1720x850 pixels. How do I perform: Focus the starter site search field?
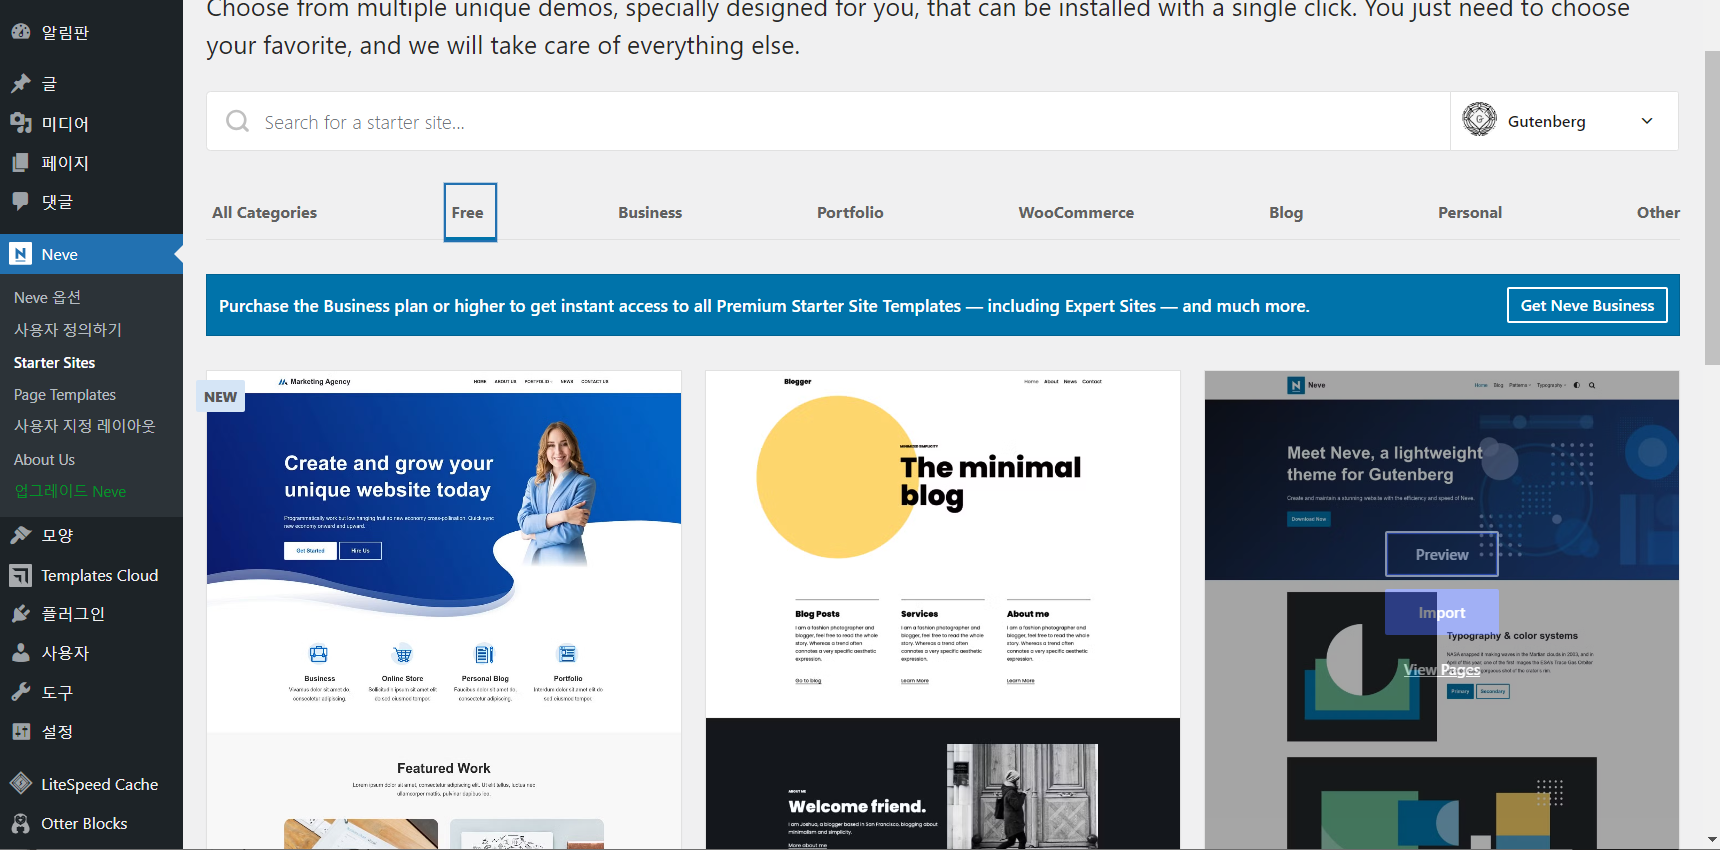click(828, 121)
